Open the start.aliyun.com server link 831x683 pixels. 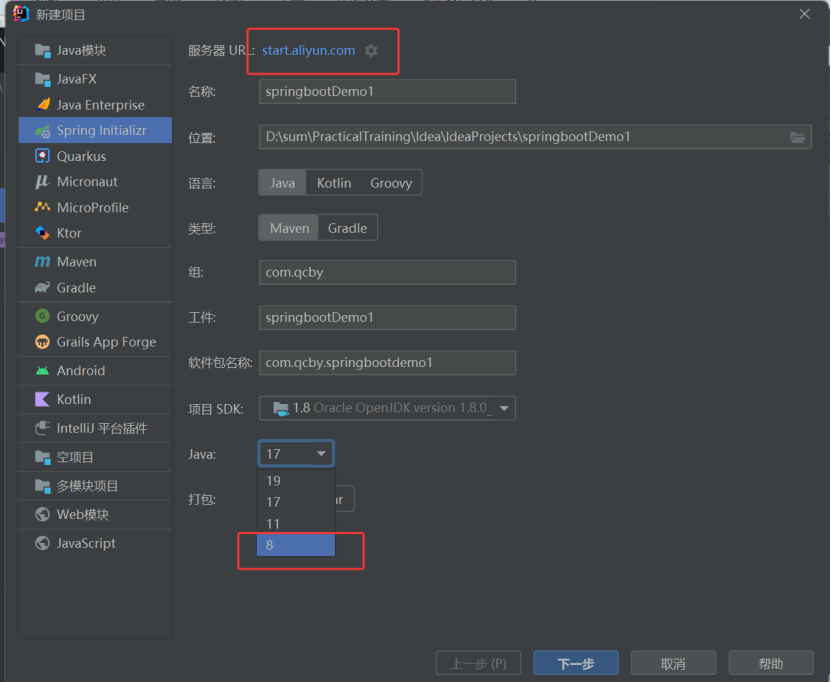point(308,50)
